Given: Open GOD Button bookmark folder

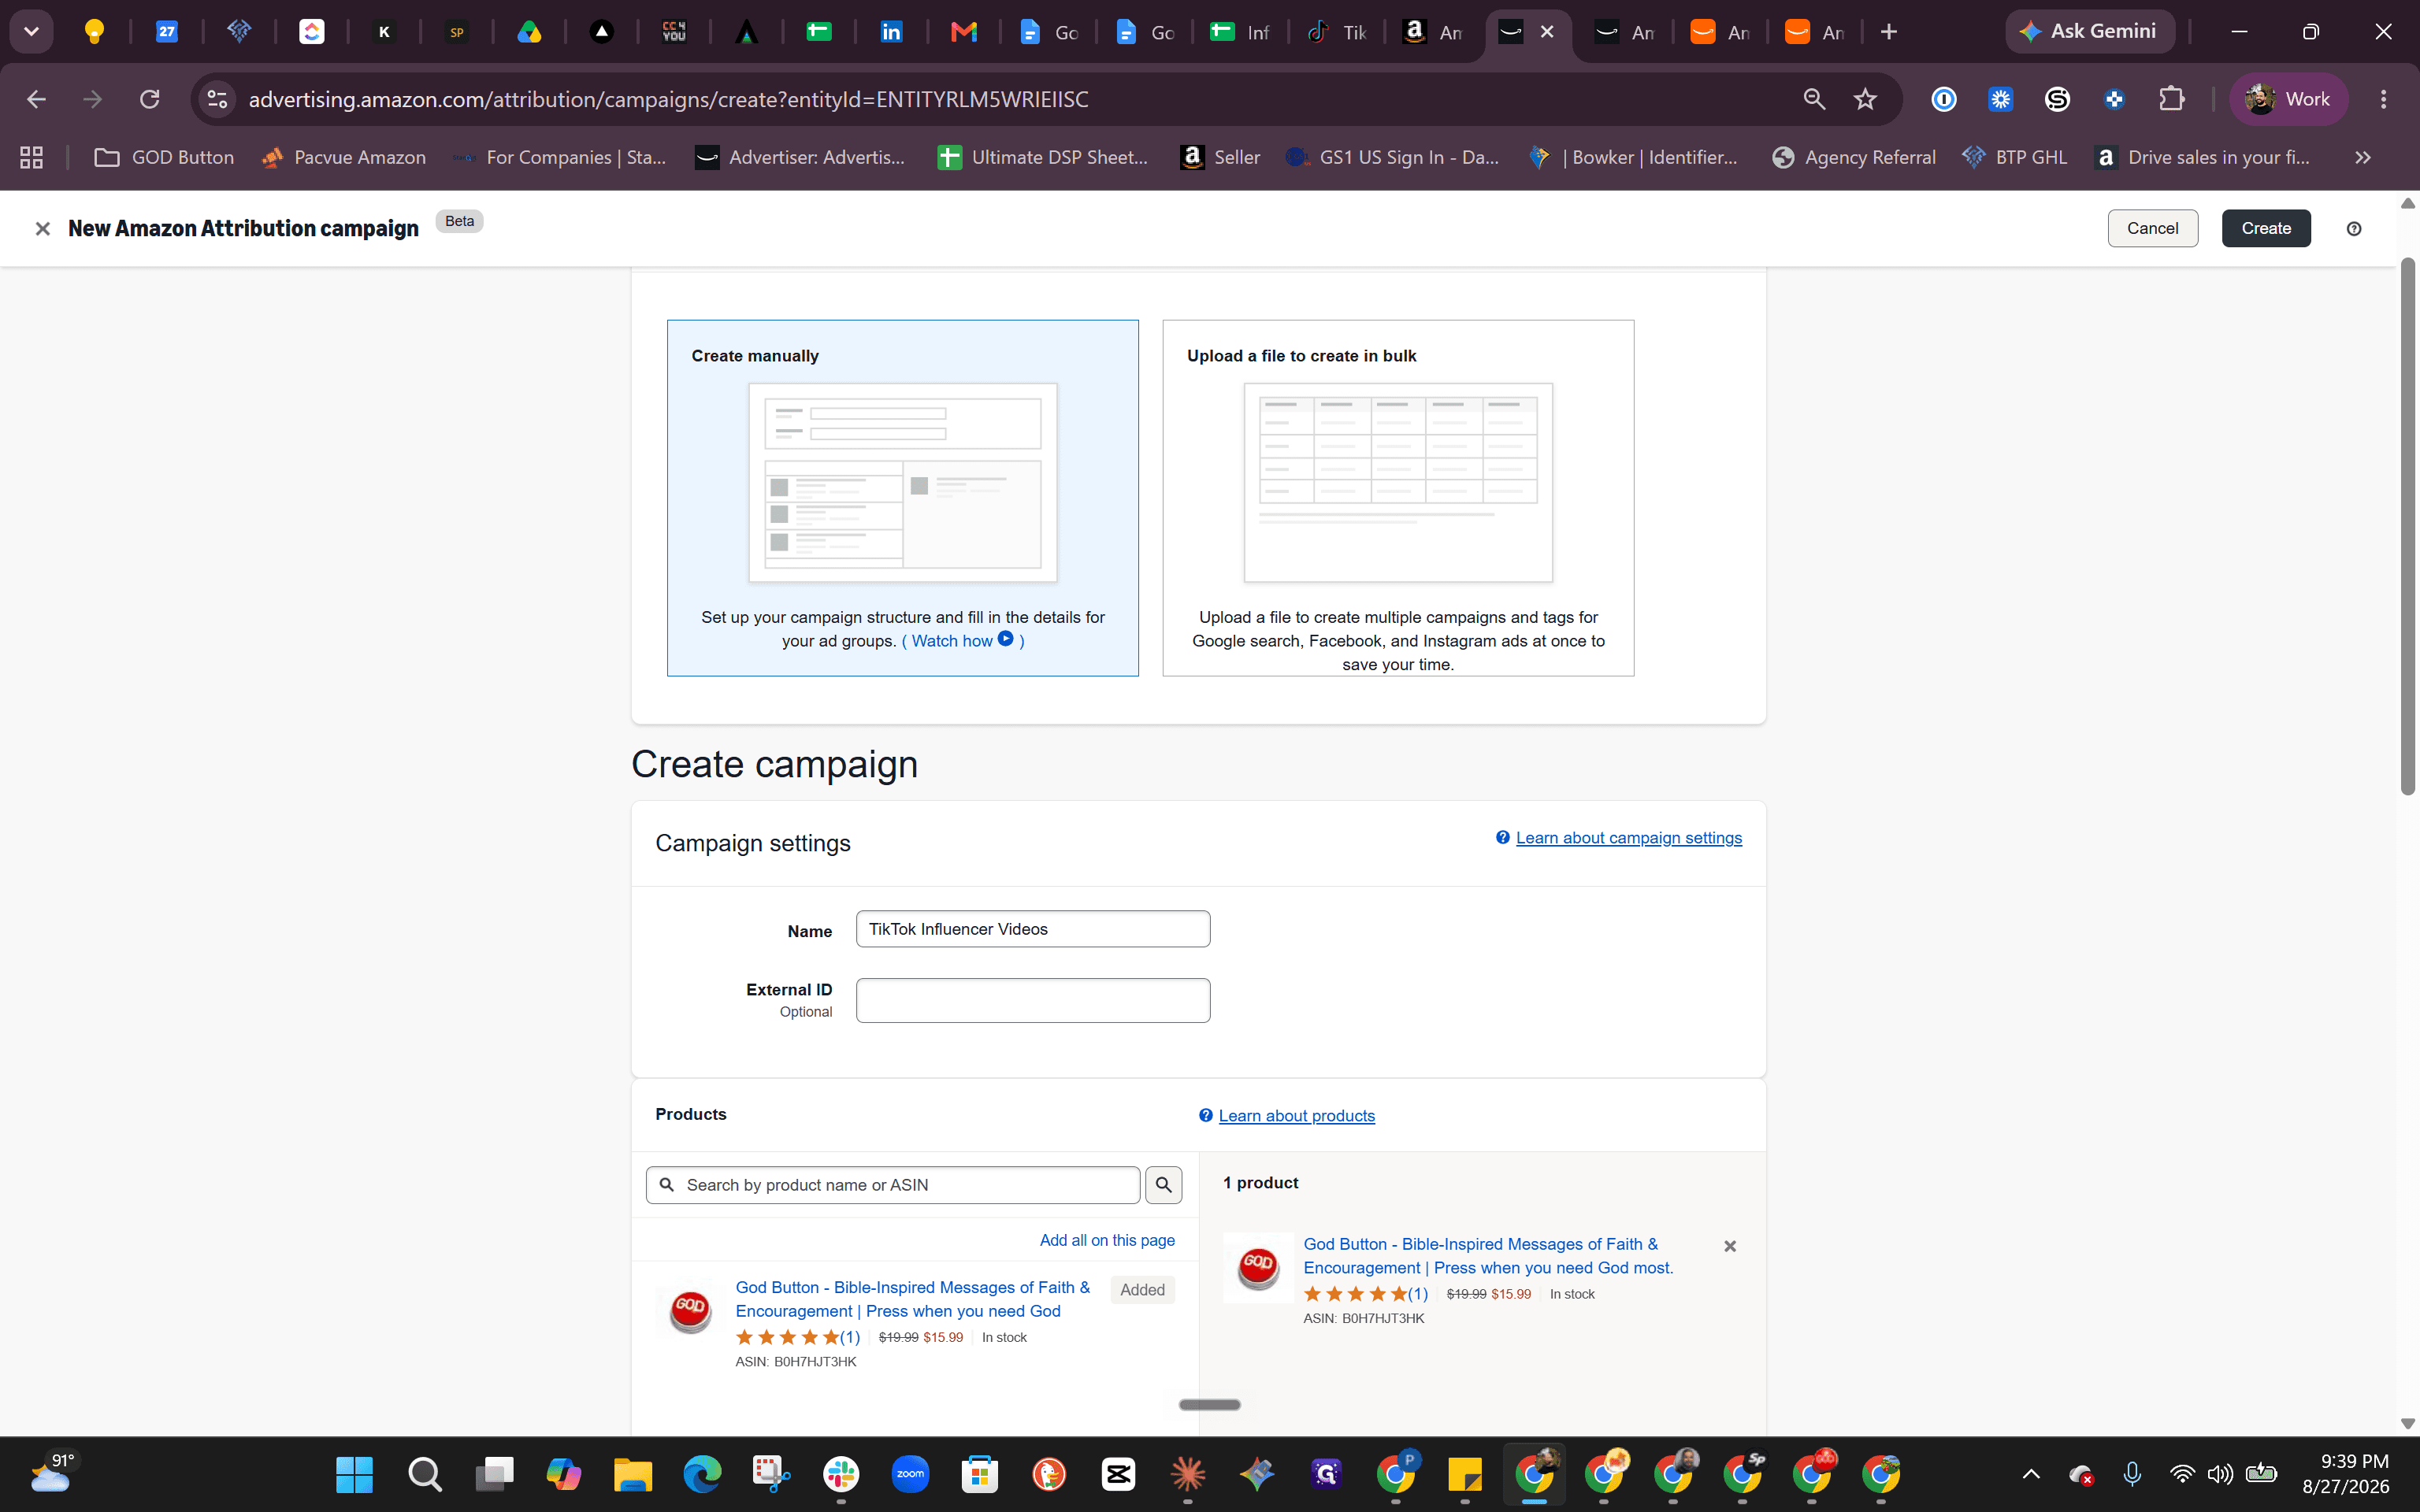Looking at the screenshot, I should tap(164, 157).
